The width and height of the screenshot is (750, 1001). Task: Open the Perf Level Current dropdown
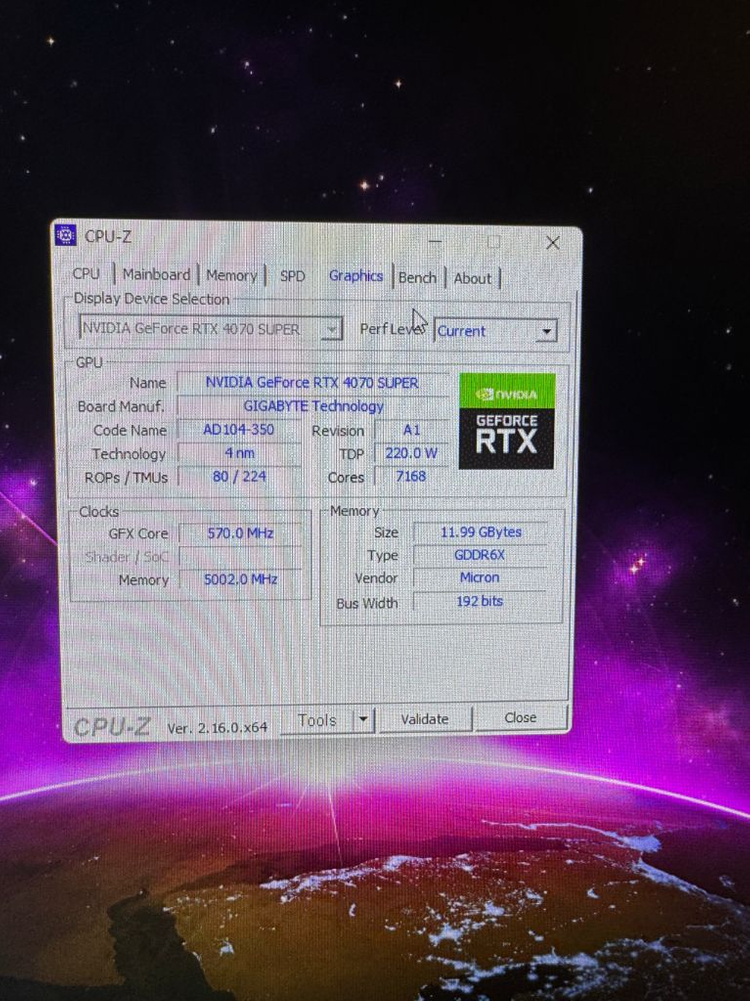pos(495,331)
